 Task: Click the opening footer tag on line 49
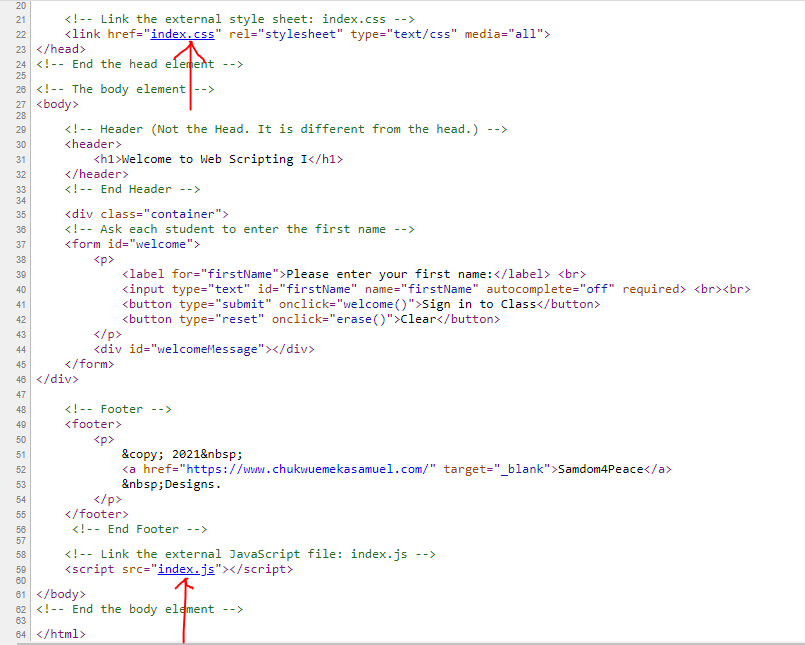click(93, 425)
